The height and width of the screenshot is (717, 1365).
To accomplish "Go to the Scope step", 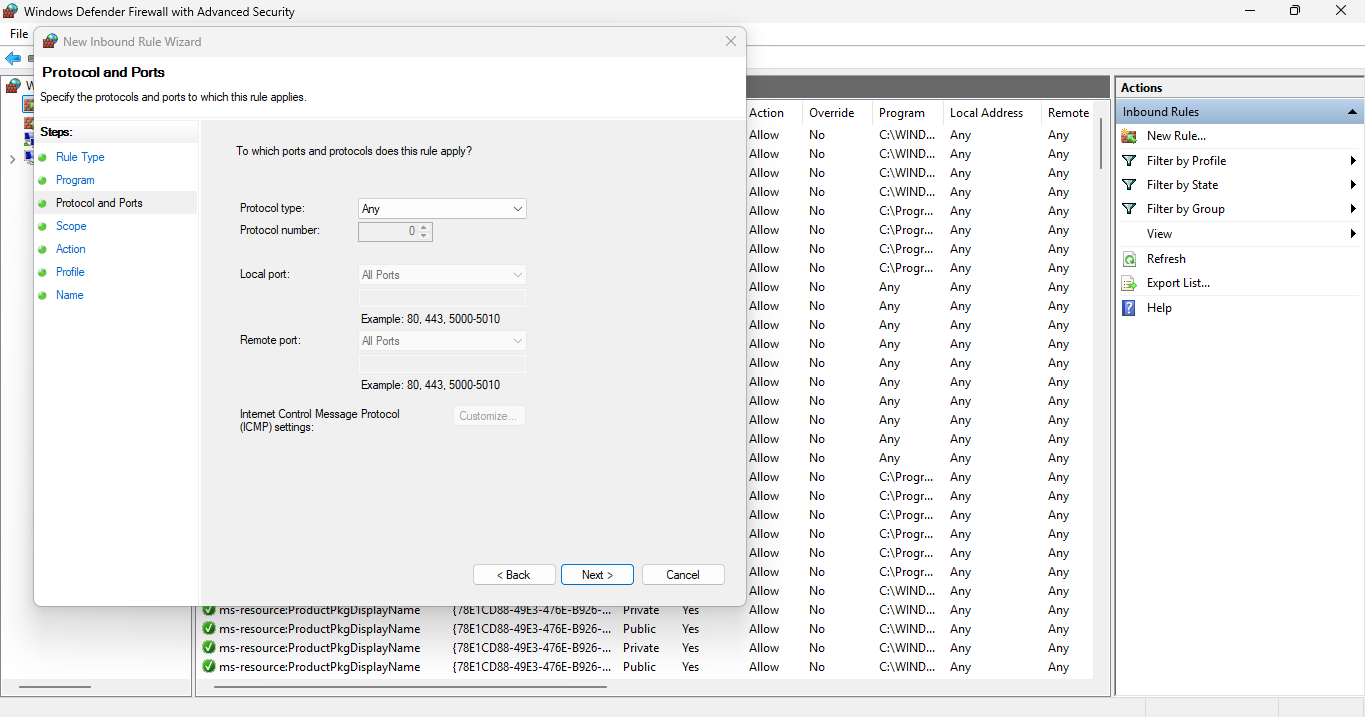I will tap(71, 226).
